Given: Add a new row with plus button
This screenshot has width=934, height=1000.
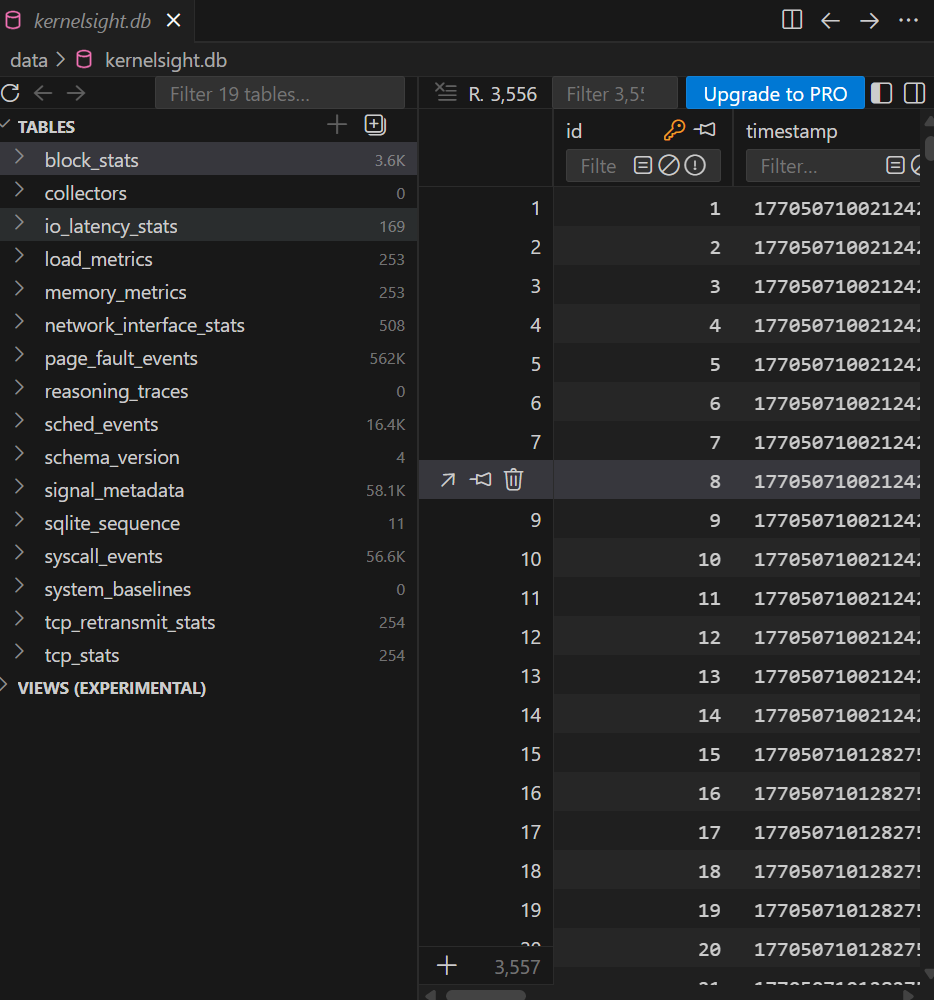Looking at the screenshot, I should pos(447,966).
